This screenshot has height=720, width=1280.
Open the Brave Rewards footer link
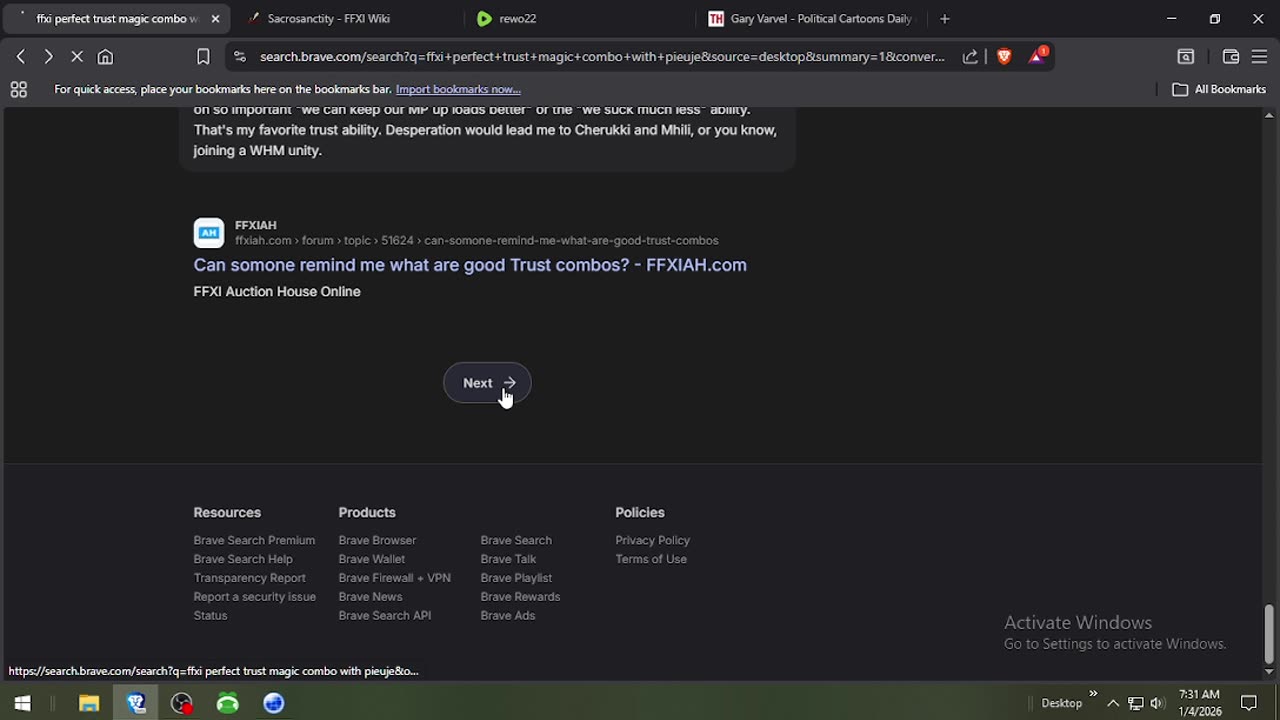coord(520,597)
